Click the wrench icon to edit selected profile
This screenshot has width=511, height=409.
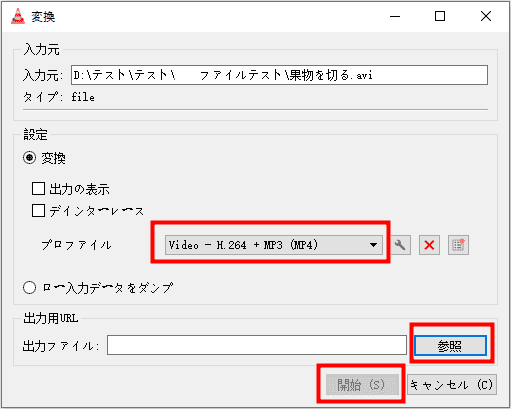(x=400, y=245)
